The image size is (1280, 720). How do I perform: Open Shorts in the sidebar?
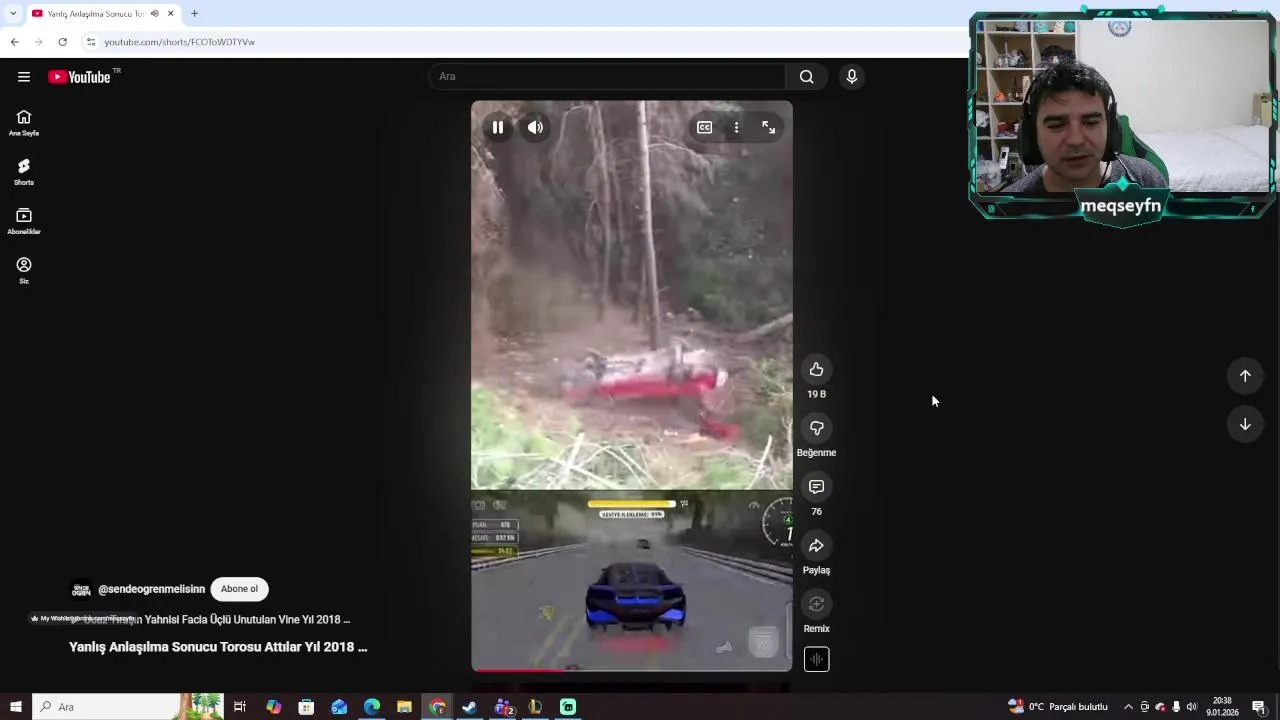pos(24,172)
